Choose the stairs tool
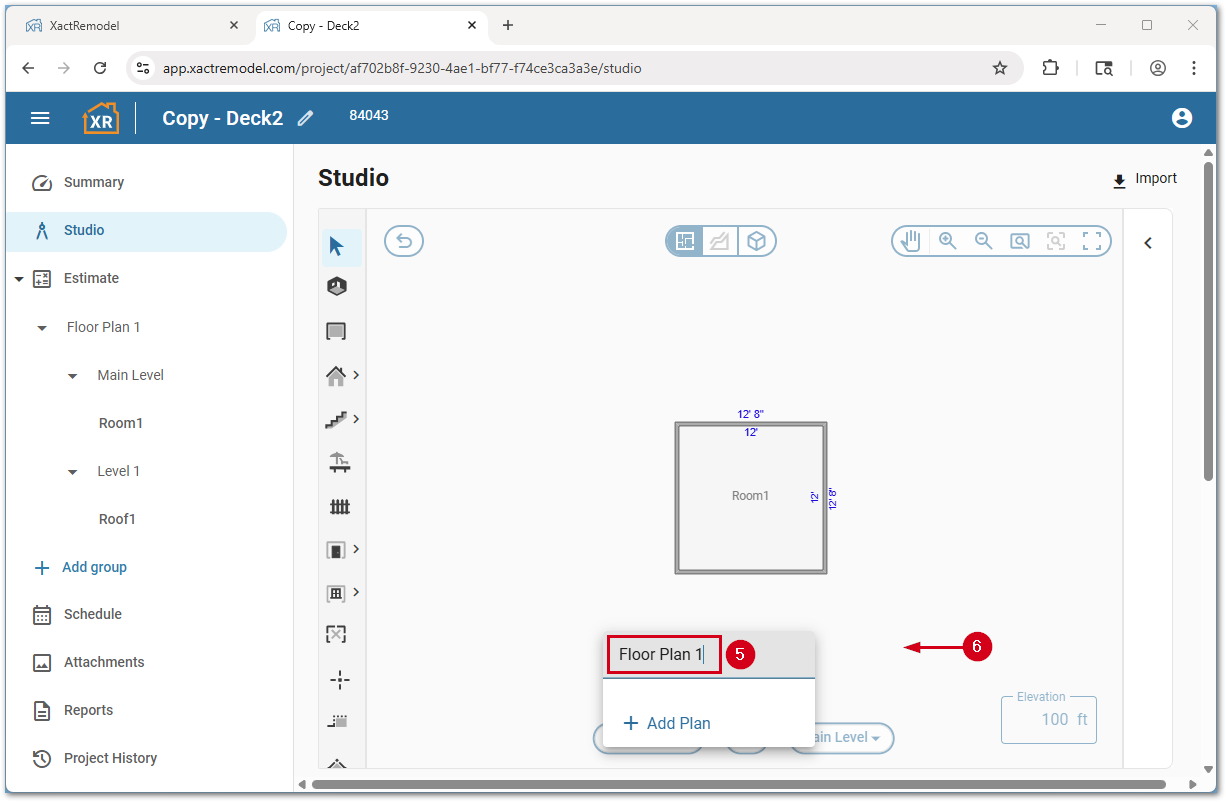1226x802 pixels. pyautogui.click(x=336, y=420)
